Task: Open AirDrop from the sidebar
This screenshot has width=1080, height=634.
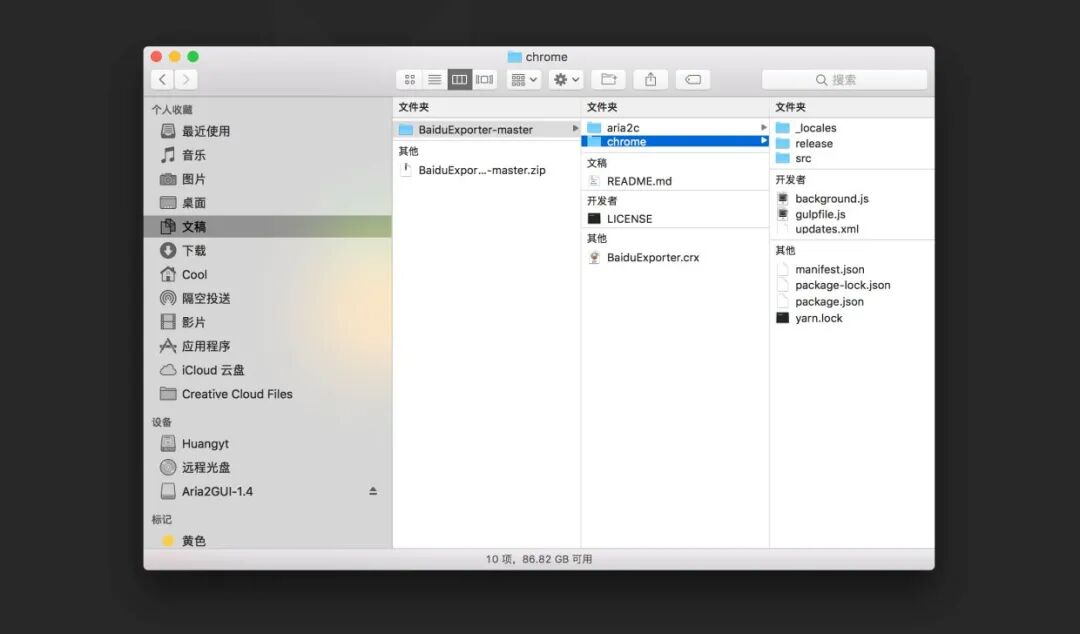Action: point(204,298)
